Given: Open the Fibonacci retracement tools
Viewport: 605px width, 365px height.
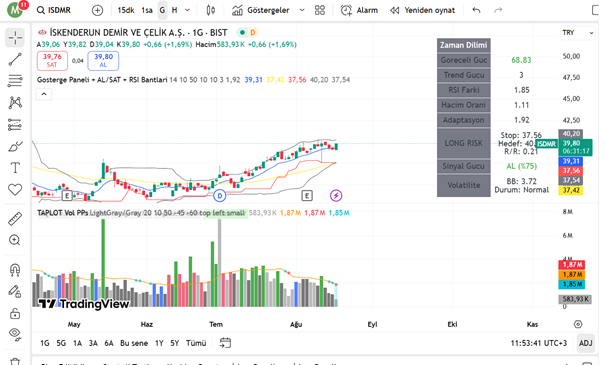Looking at the screenshot, I should (15, 81).
